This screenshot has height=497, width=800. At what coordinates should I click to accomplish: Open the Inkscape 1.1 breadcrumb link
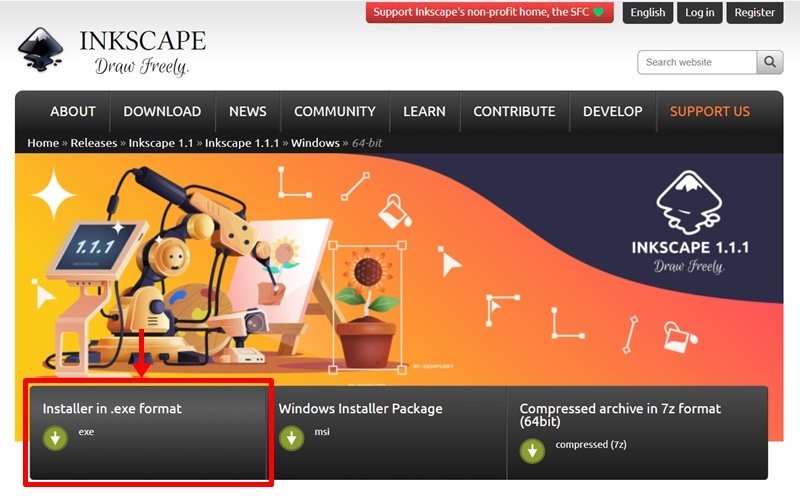click(x=161, y=143)
